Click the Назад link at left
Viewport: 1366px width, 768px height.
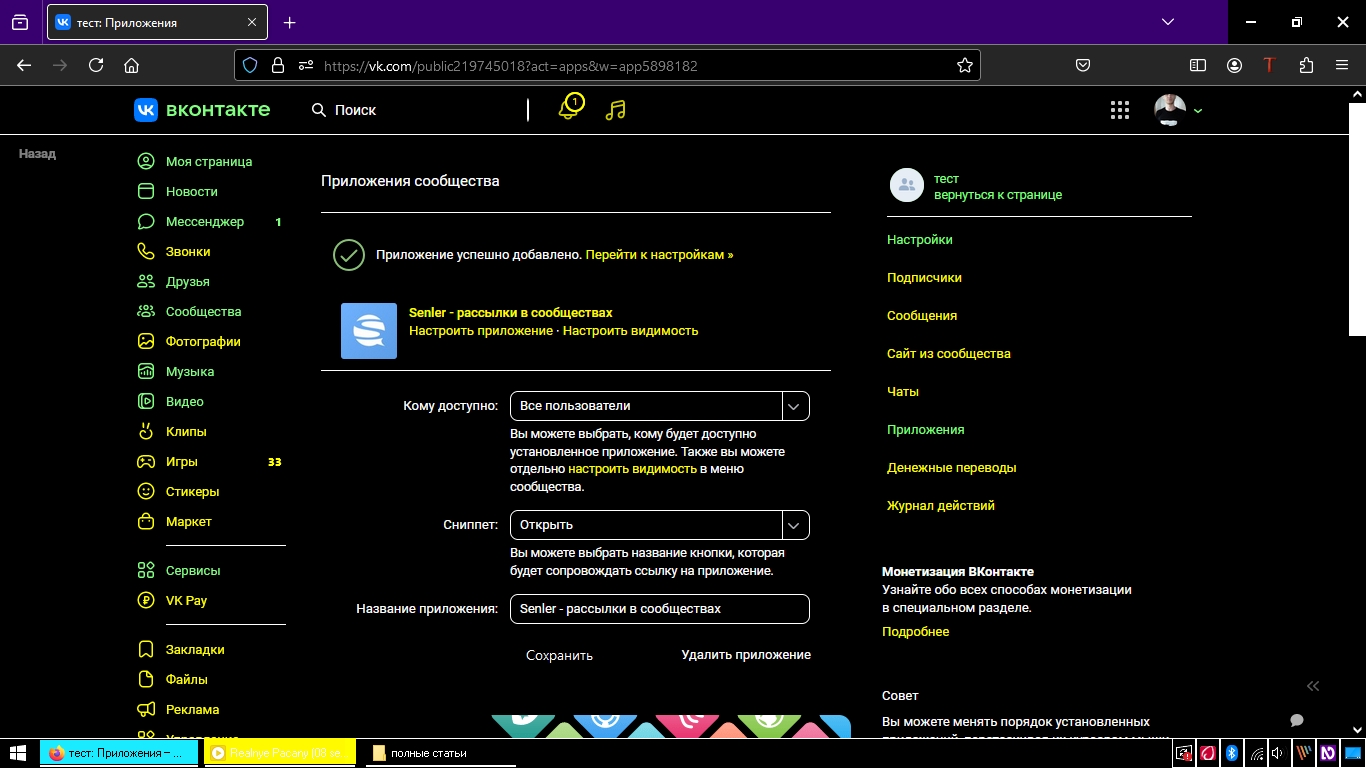[37, 154]
